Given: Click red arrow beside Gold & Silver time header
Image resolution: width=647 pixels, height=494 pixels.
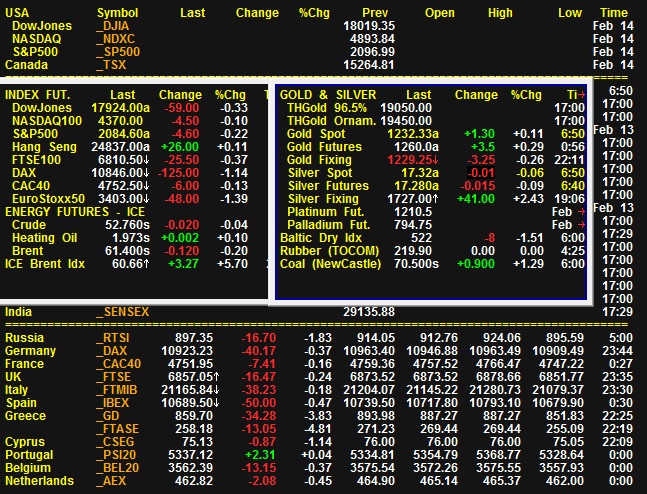Looking at the screenshot, I should tap(581, 95).
